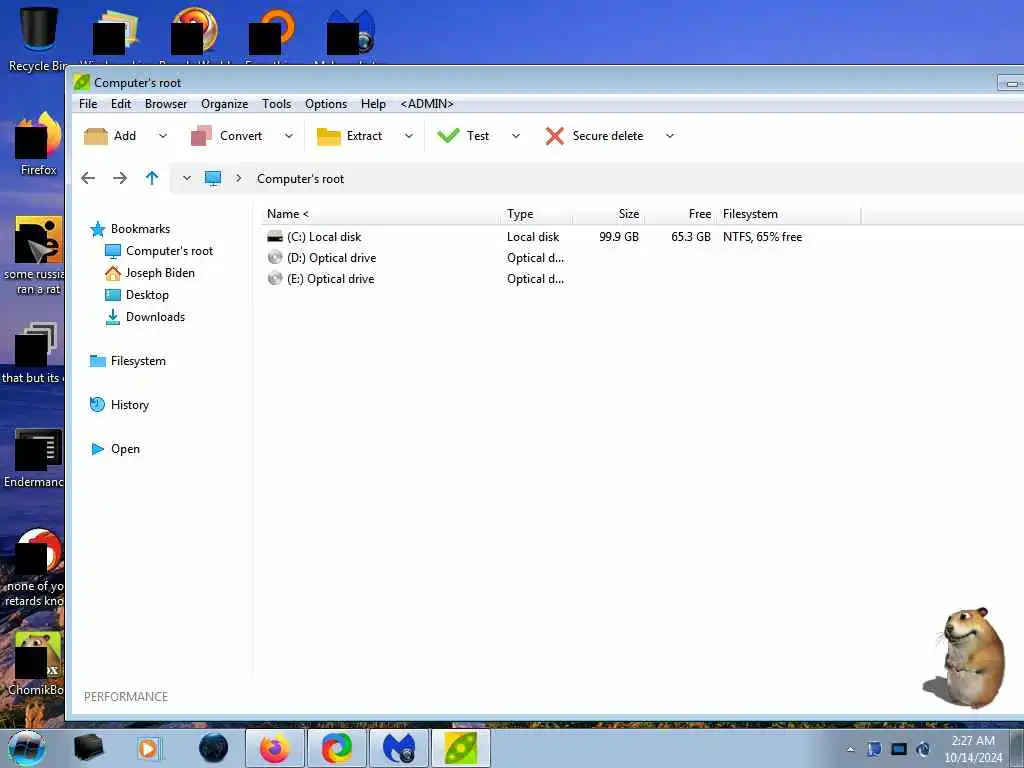
Task: Open Firefox from the taskbar
Action: pos(275,748)
